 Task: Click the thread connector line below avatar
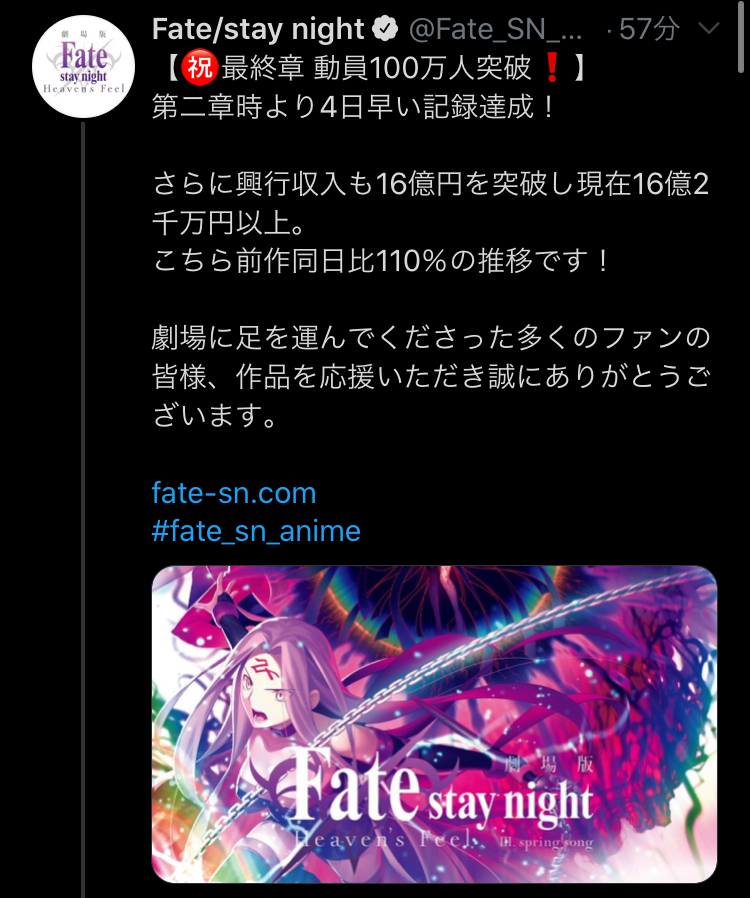tap(84, 510)
